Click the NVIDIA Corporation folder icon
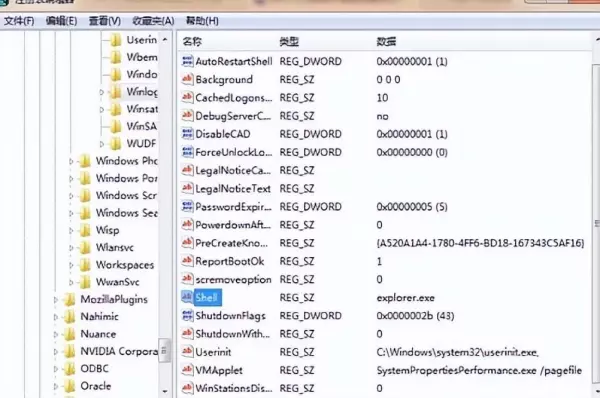The height and width of the screenshot is (398, 600). click(x=70, y=351)
